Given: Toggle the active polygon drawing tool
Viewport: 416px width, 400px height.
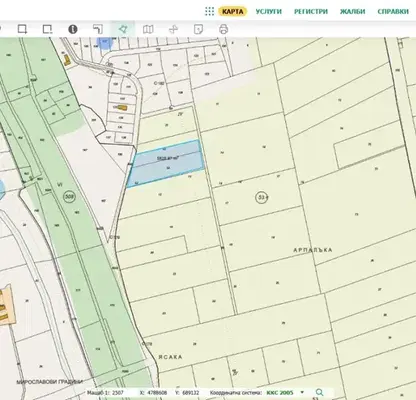Looking at the screenshot, I should click(123, 29).
